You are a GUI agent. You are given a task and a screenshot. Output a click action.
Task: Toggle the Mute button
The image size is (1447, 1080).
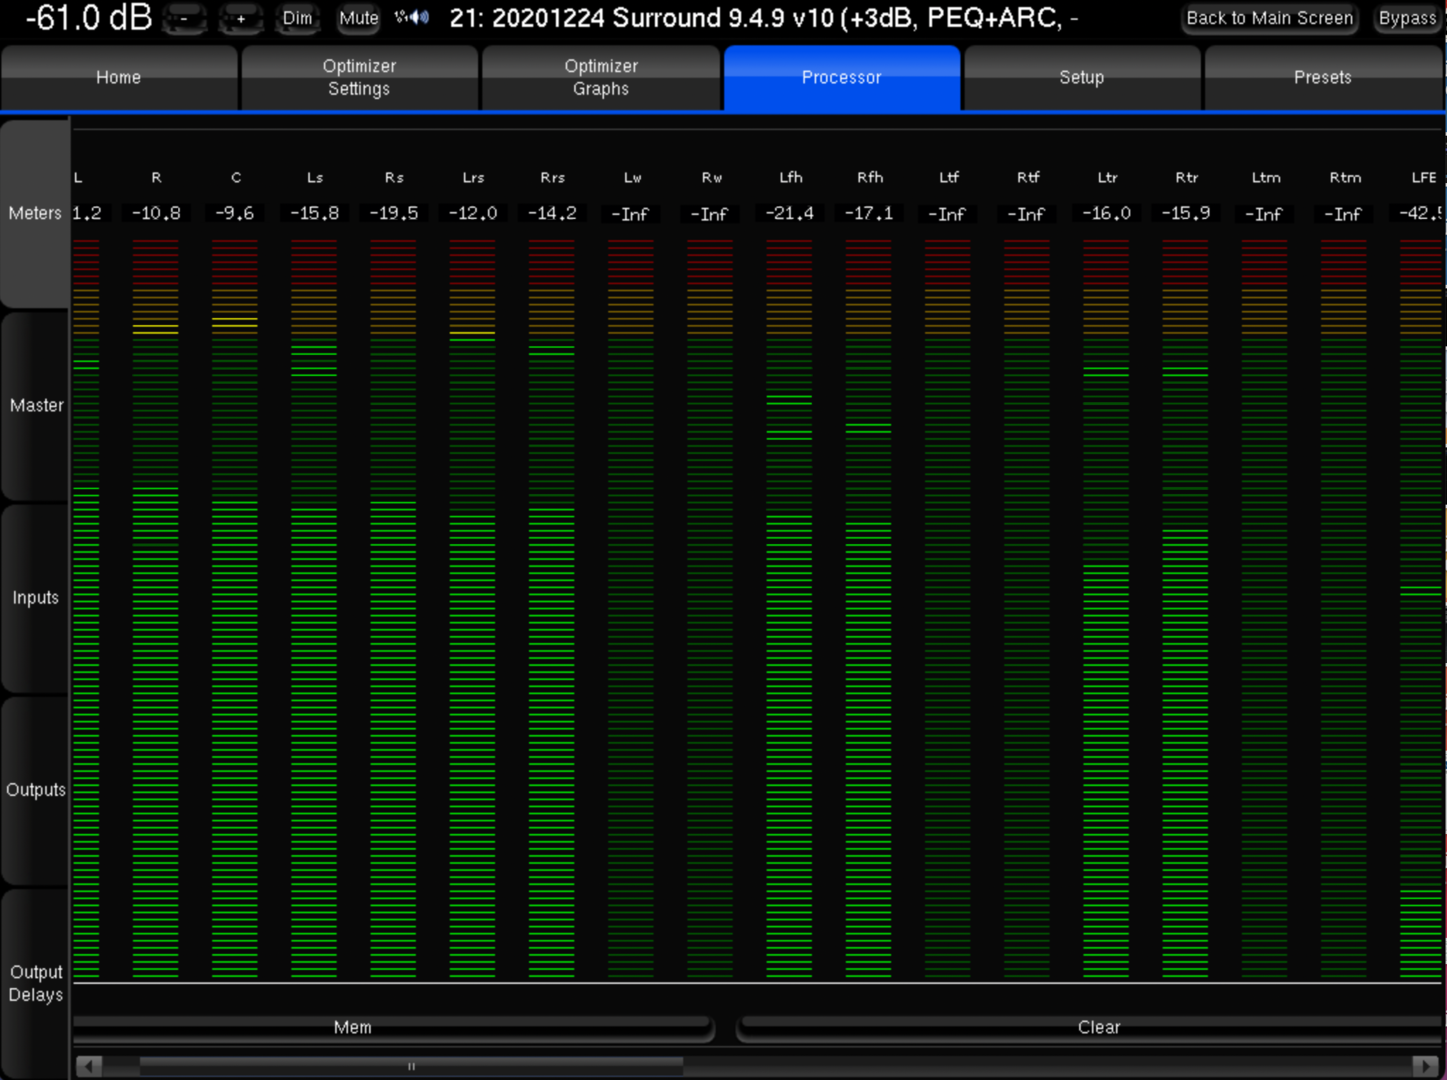[x=358, y=19]
